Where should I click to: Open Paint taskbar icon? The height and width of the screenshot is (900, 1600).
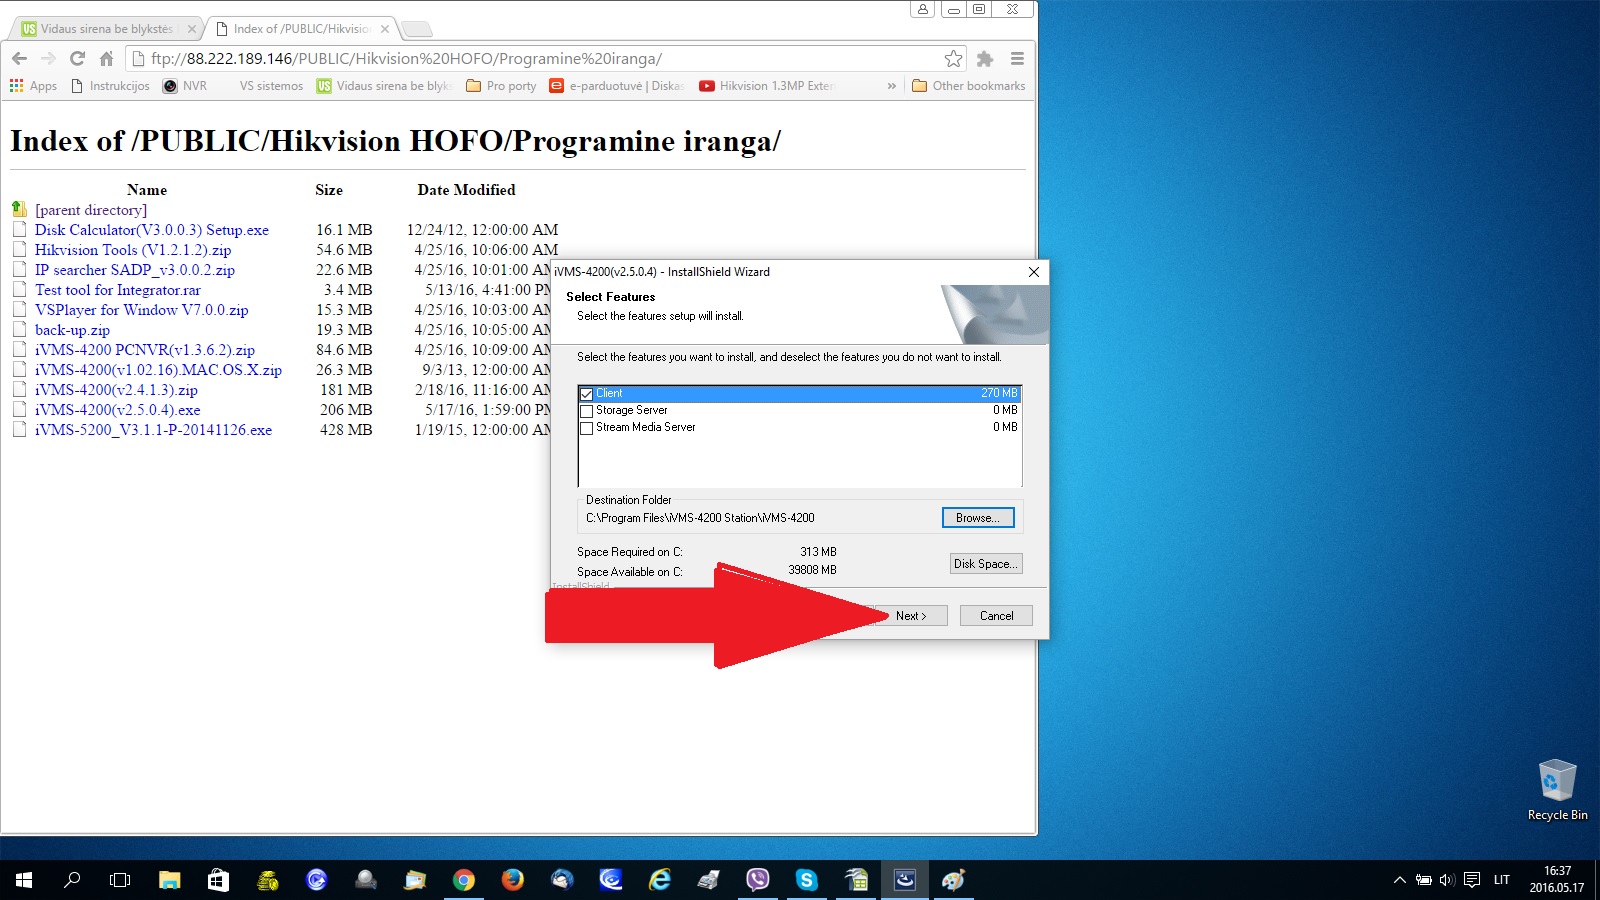point(953,880)
